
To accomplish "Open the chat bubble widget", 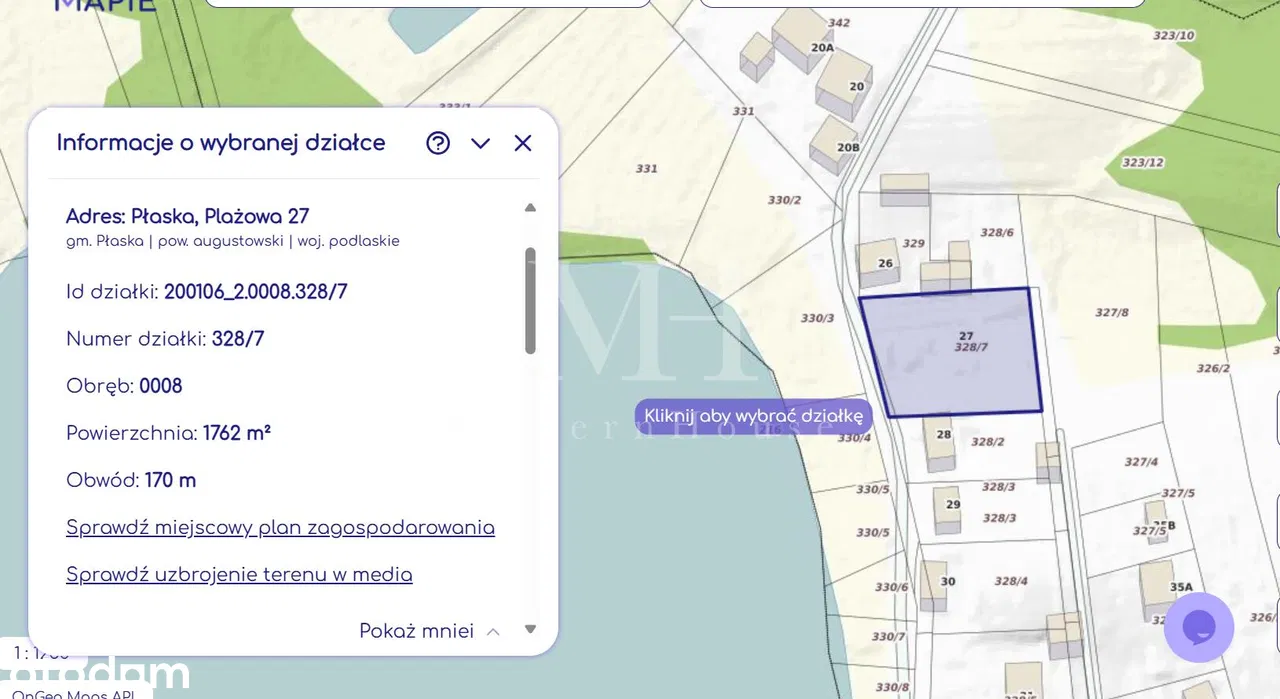I will click(x=1198, y=627).
